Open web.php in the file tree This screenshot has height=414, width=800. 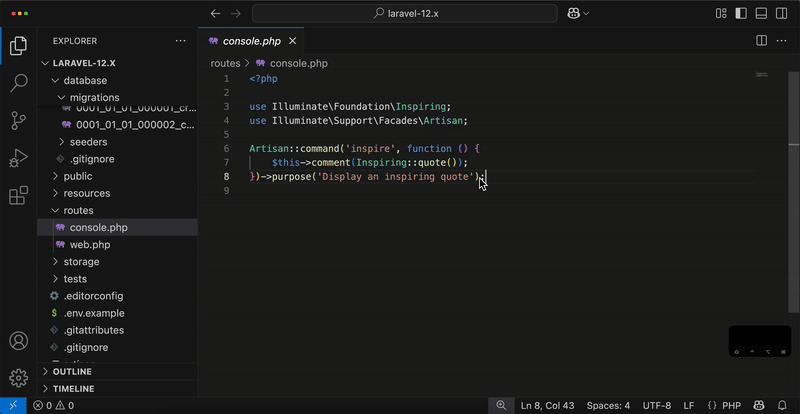[117, 245]
